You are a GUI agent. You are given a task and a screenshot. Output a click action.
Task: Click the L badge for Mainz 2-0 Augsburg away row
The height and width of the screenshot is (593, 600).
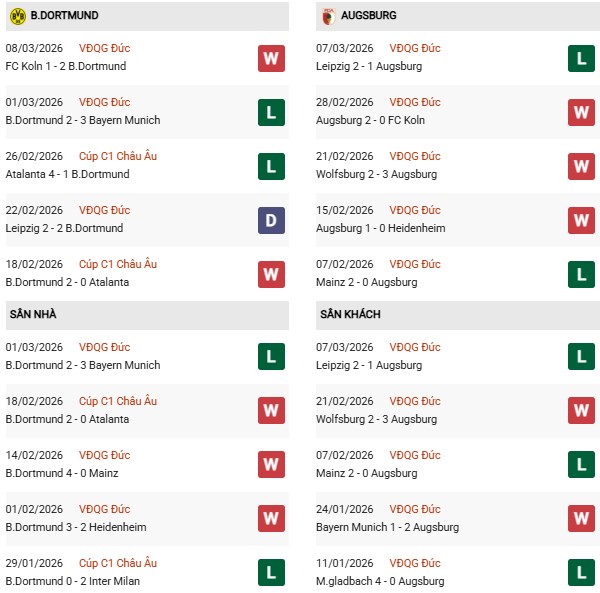point(582,465)
